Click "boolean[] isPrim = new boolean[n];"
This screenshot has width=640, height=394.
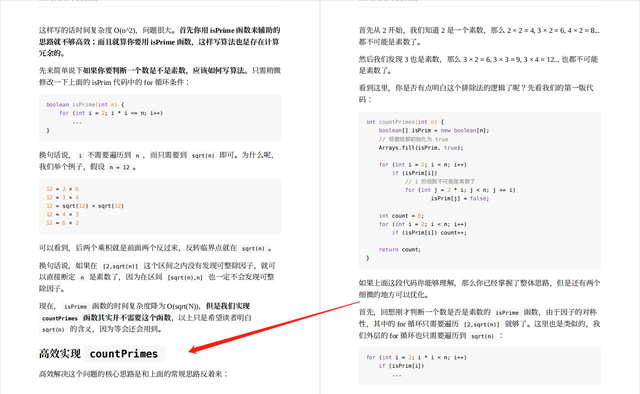(x=433, y=130)
